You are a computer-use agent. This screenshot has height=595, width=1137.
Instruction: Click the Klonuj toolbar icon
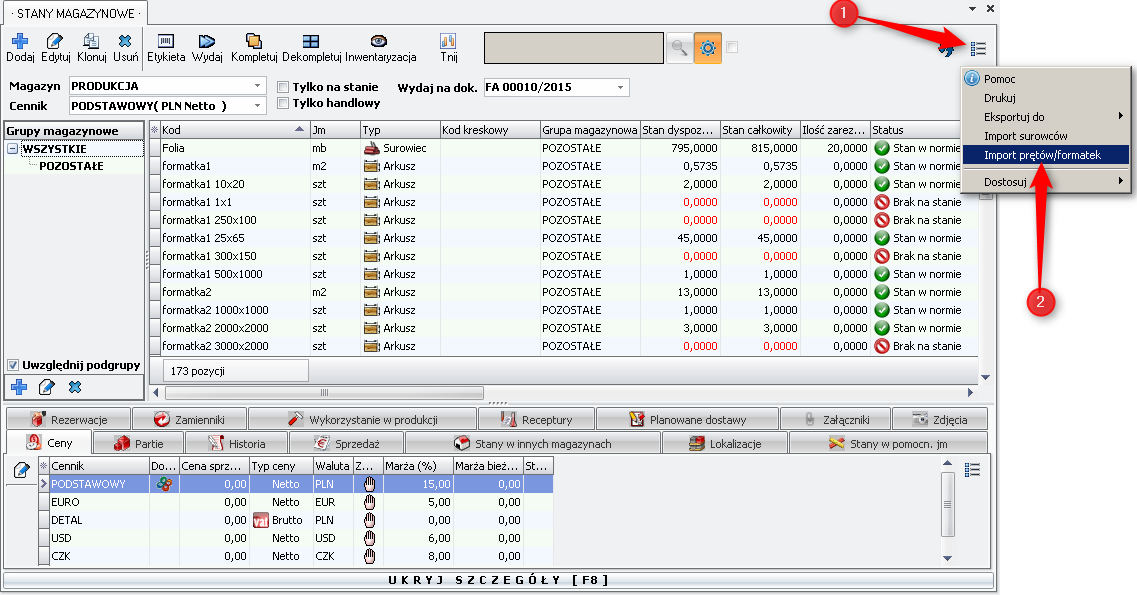[x=91, y=42]
